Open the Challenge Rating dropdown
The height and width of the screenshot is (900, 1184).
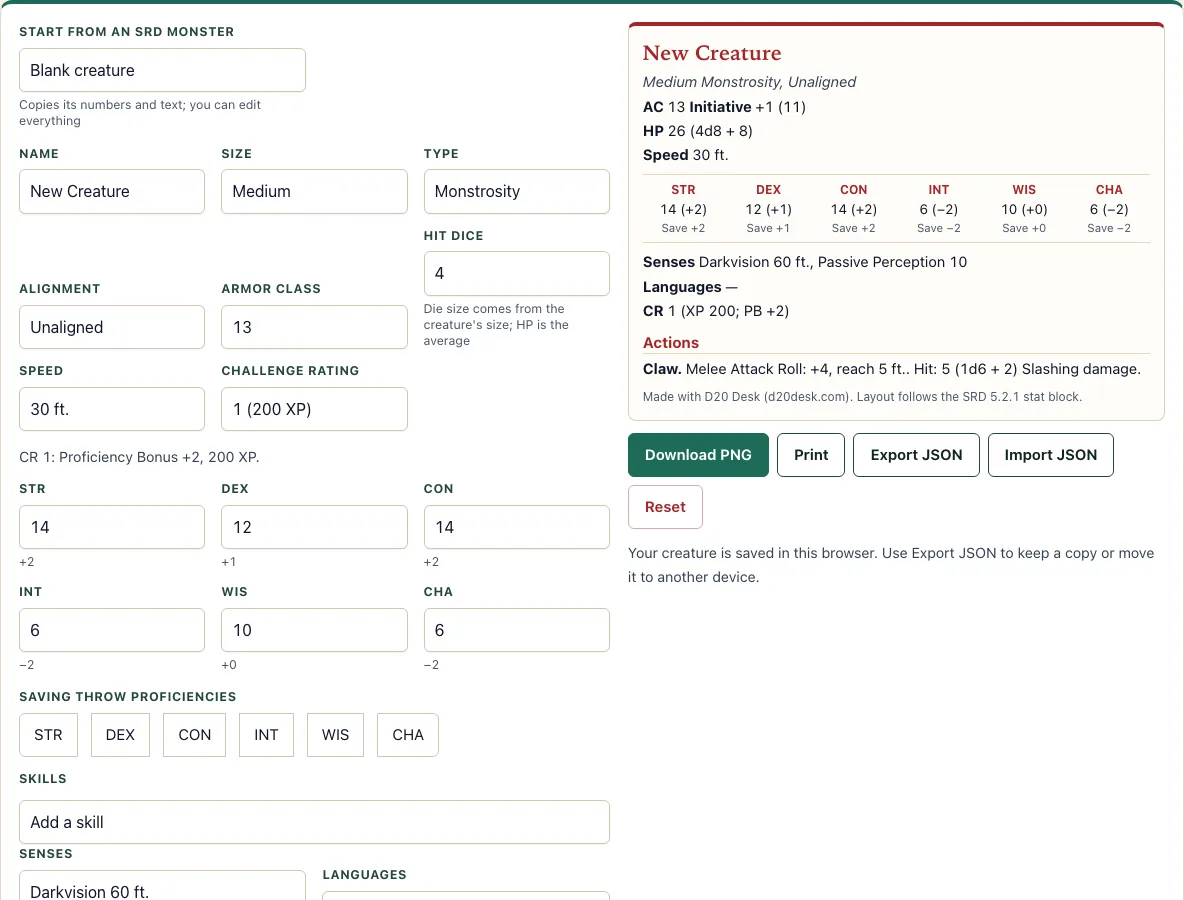coord(314,409)
